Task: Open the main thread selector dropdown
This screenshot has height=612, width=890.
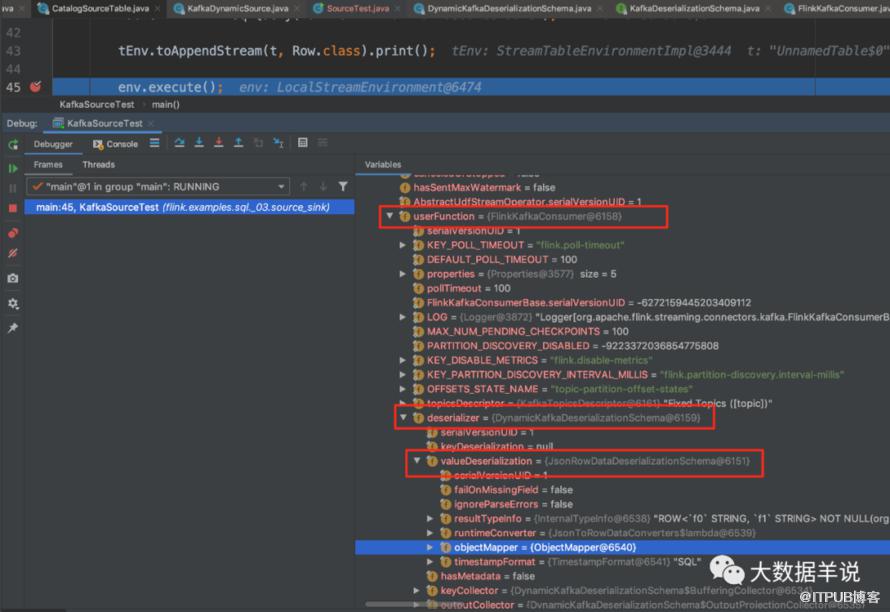Action: pyautogui.click(x=158, y=187)
